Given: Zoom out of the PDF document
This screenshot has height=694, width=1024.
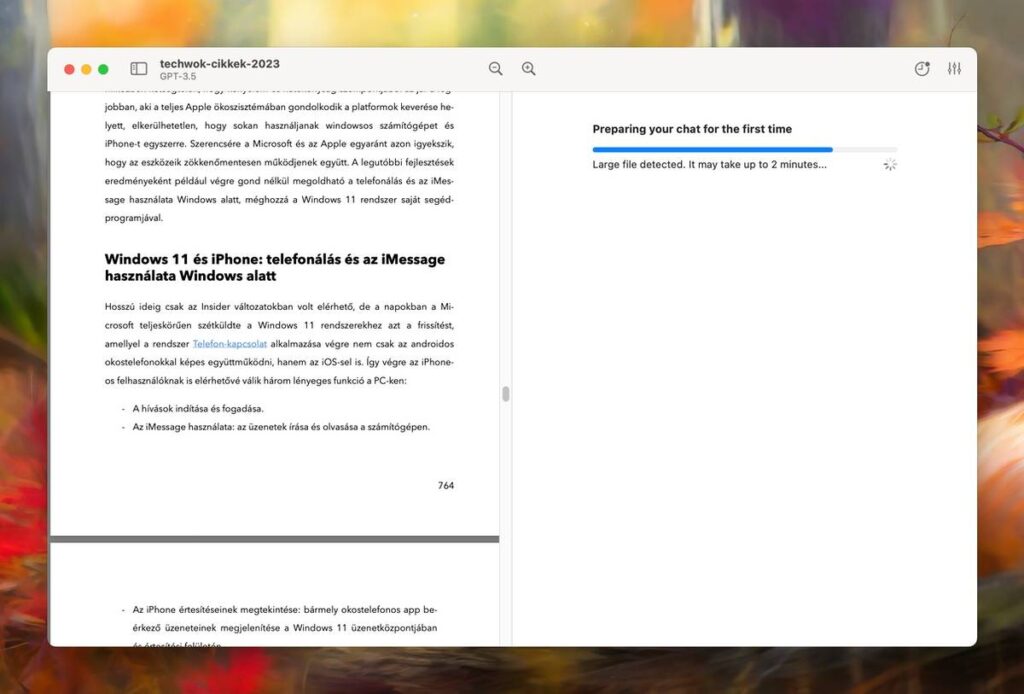Looking at the screenshot, I should point(496,69).
